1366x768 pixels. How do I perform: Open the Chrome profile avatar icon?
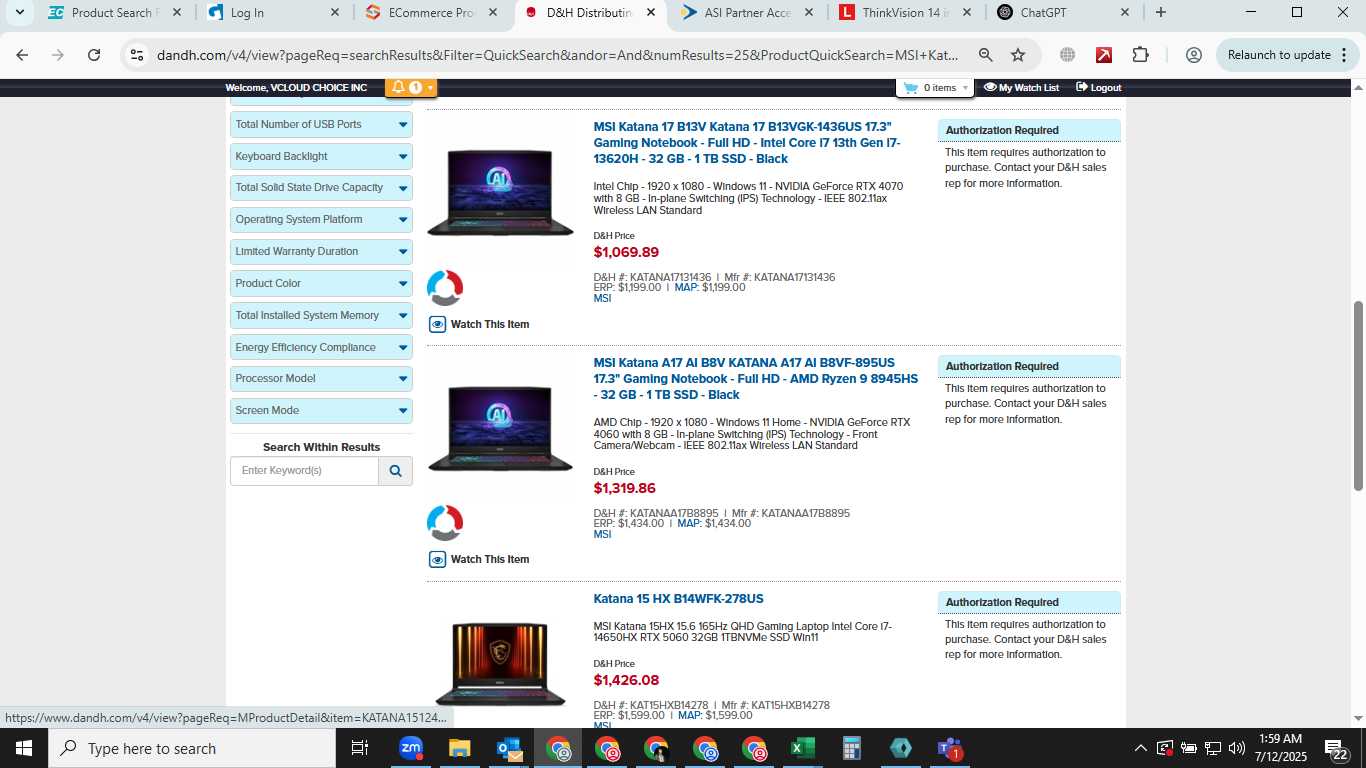(x=1193, y=55)
